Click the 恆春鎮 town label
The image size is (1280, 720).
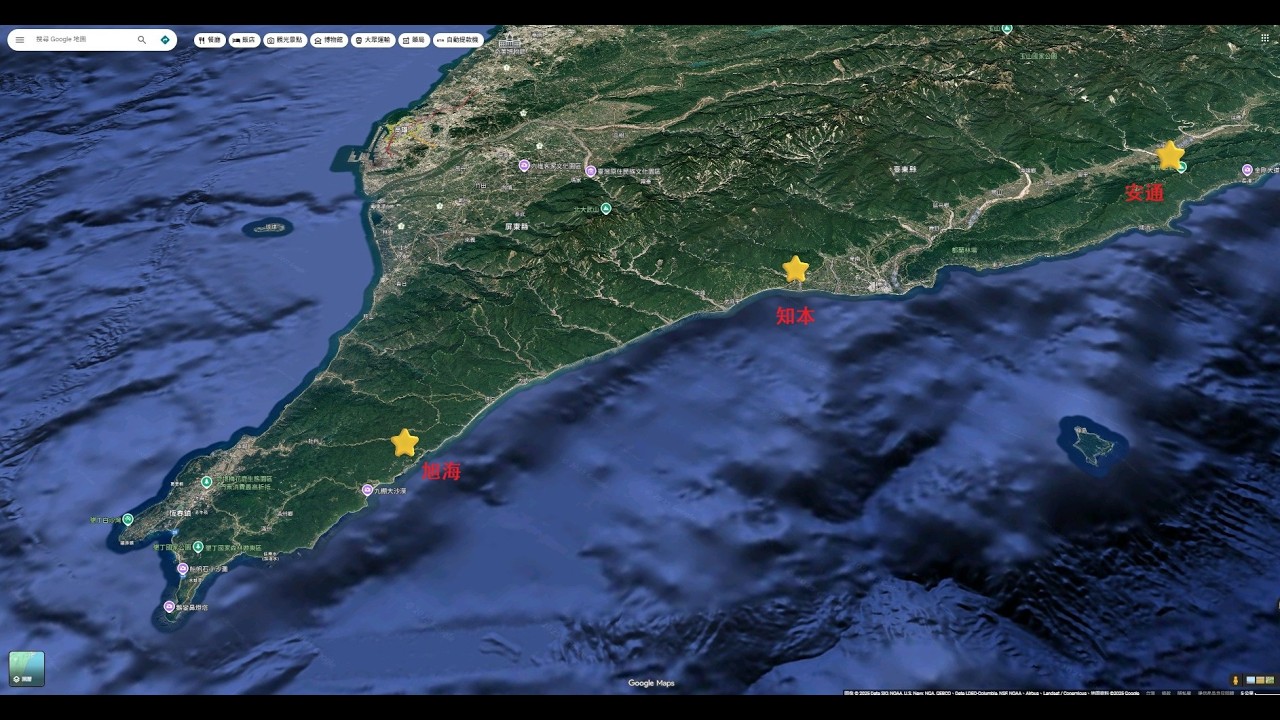click(180, 512)
